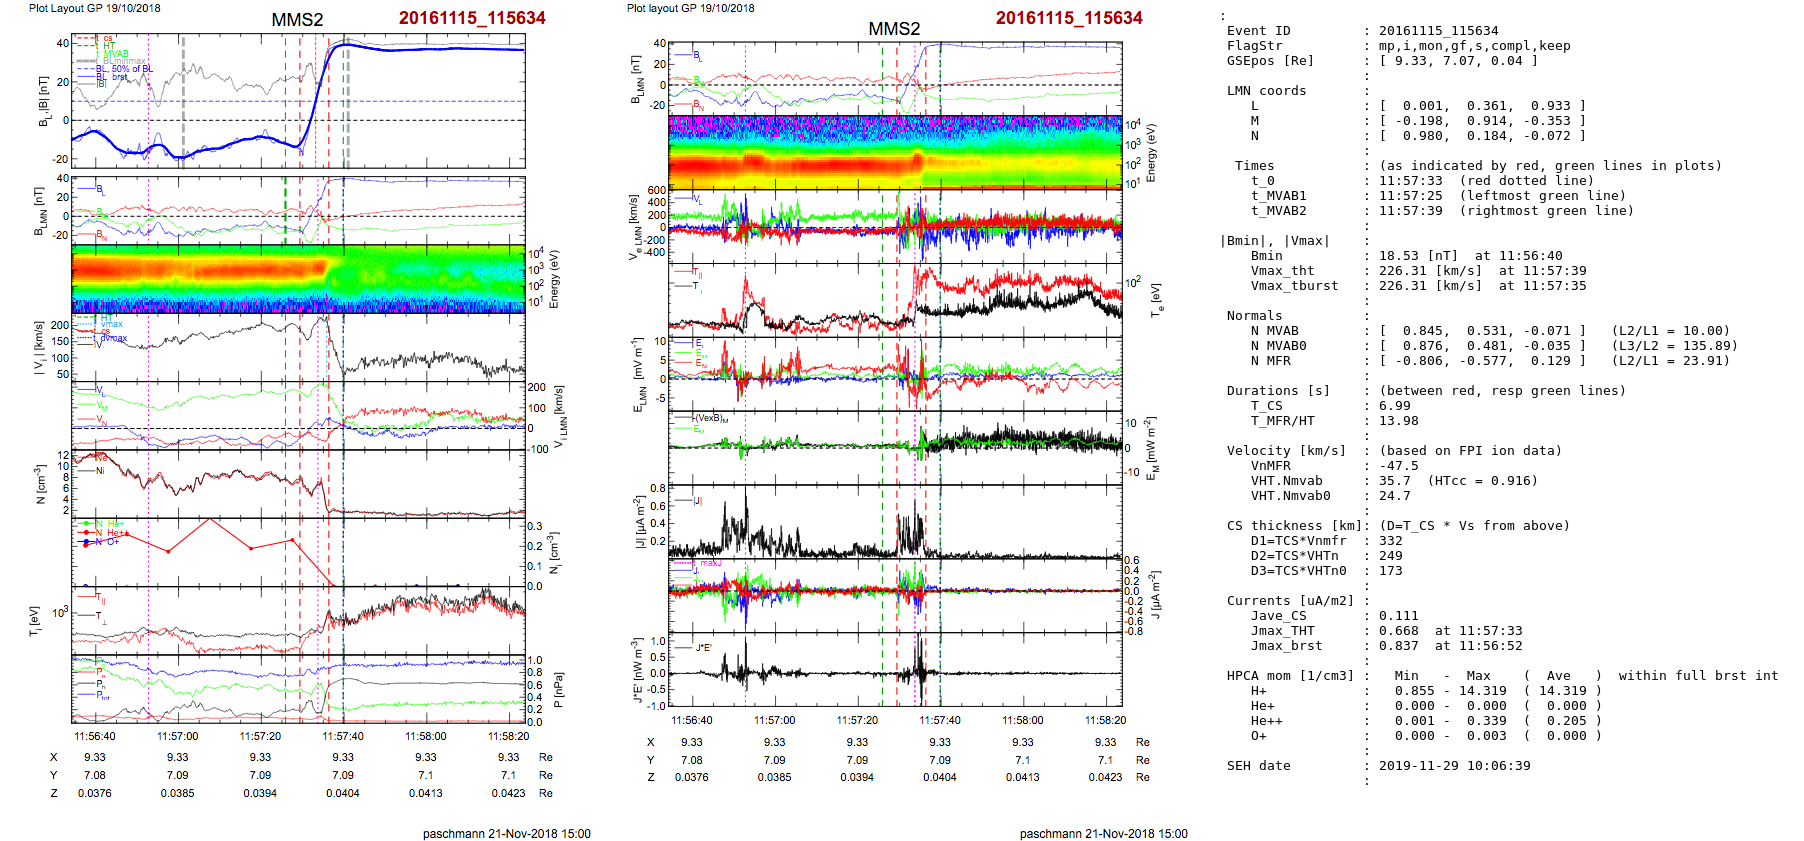Click 'paschmann 21-Nov-2018 15:00' under left plot
1804x841 pixels.
click(507, 834)
